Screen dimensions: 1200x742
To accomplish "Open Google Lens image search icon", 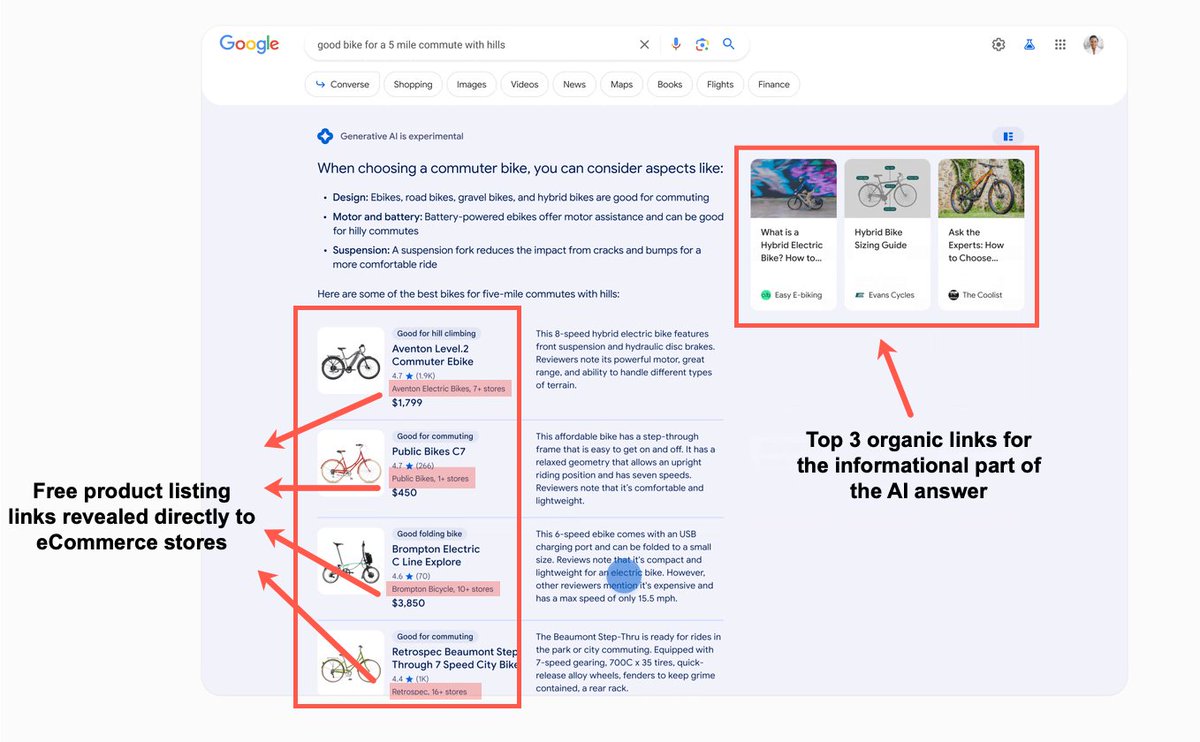I will tap(702, 44).
